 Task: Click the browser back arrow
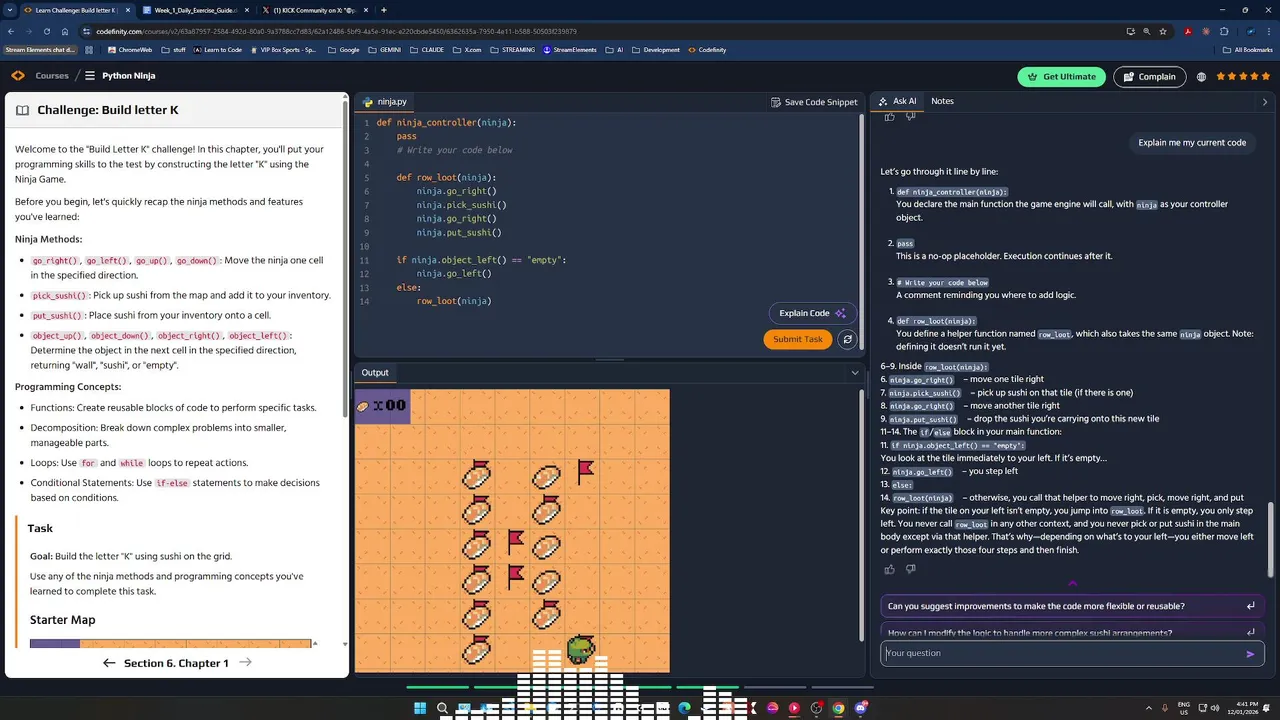click(x=11, y=31)
